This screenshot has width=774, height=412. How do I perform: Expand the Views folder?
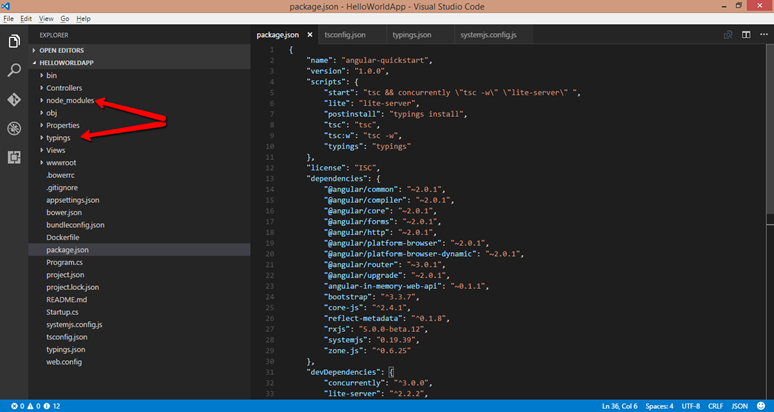[x=55, y=150]
